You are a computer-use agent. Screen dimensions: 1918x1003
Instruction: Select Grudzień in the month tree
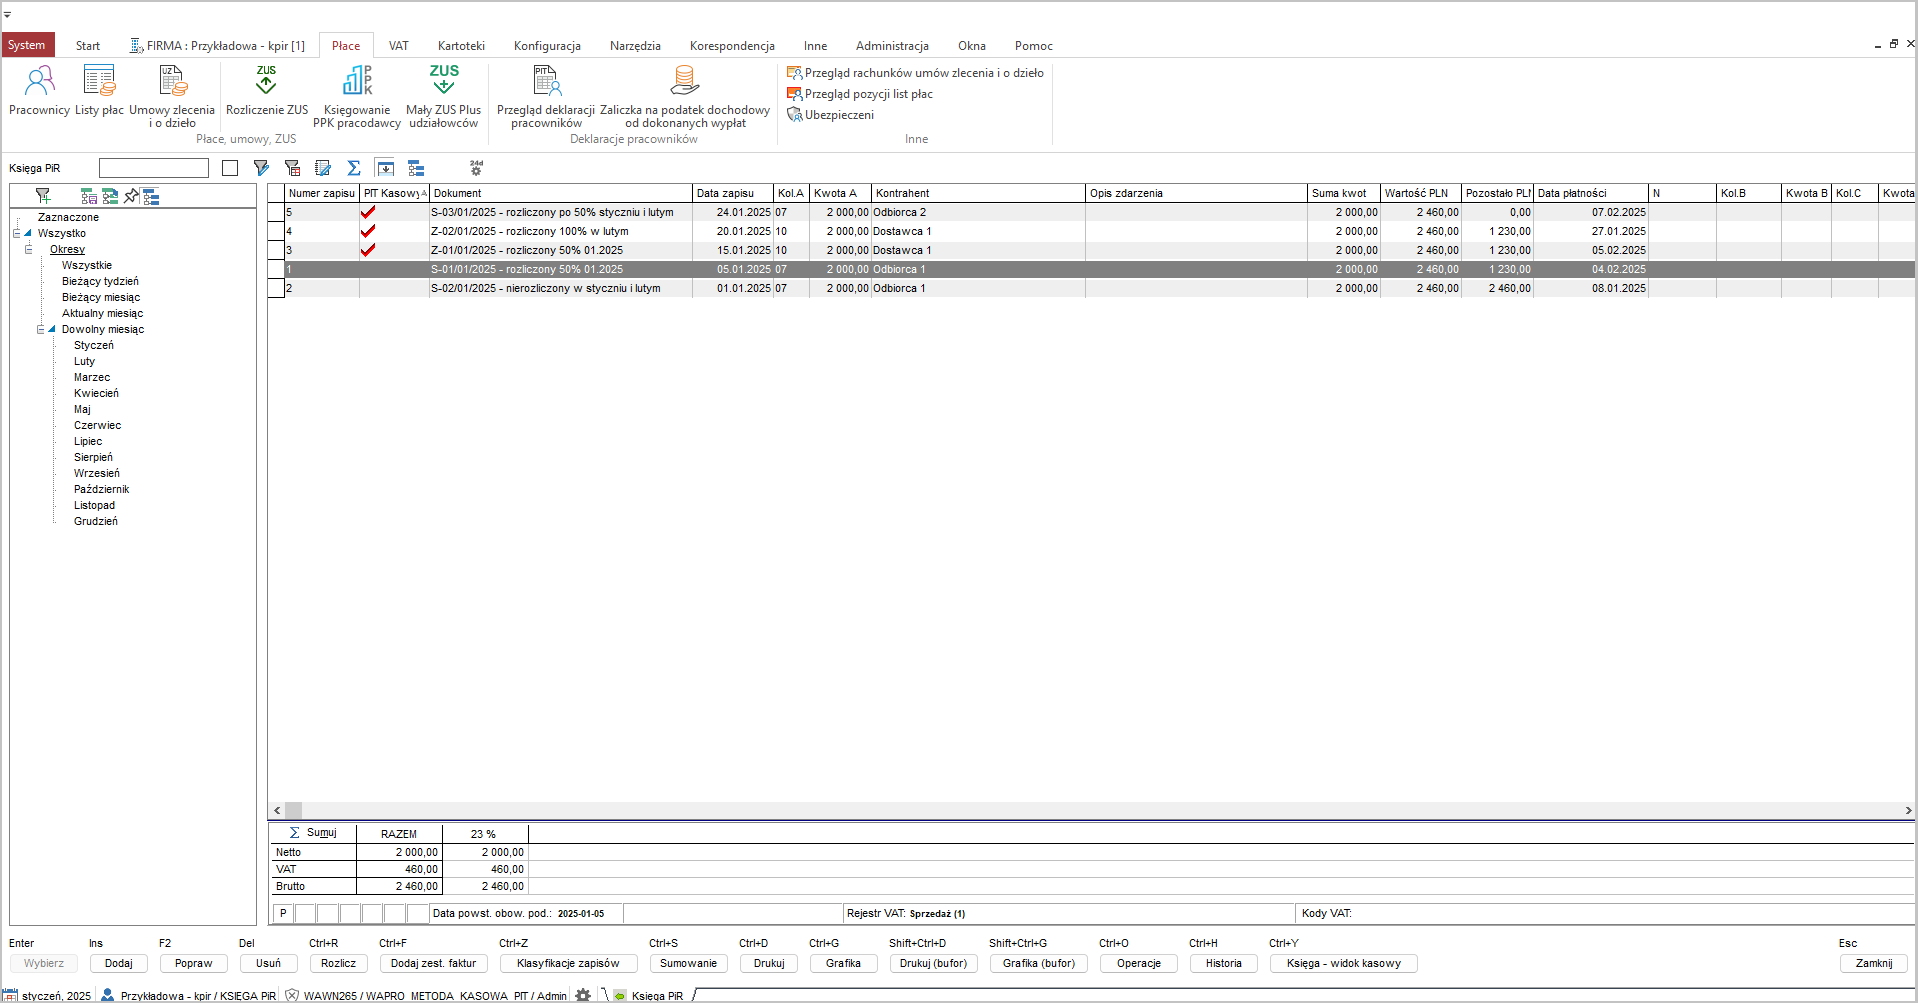(x=96, y=521)
